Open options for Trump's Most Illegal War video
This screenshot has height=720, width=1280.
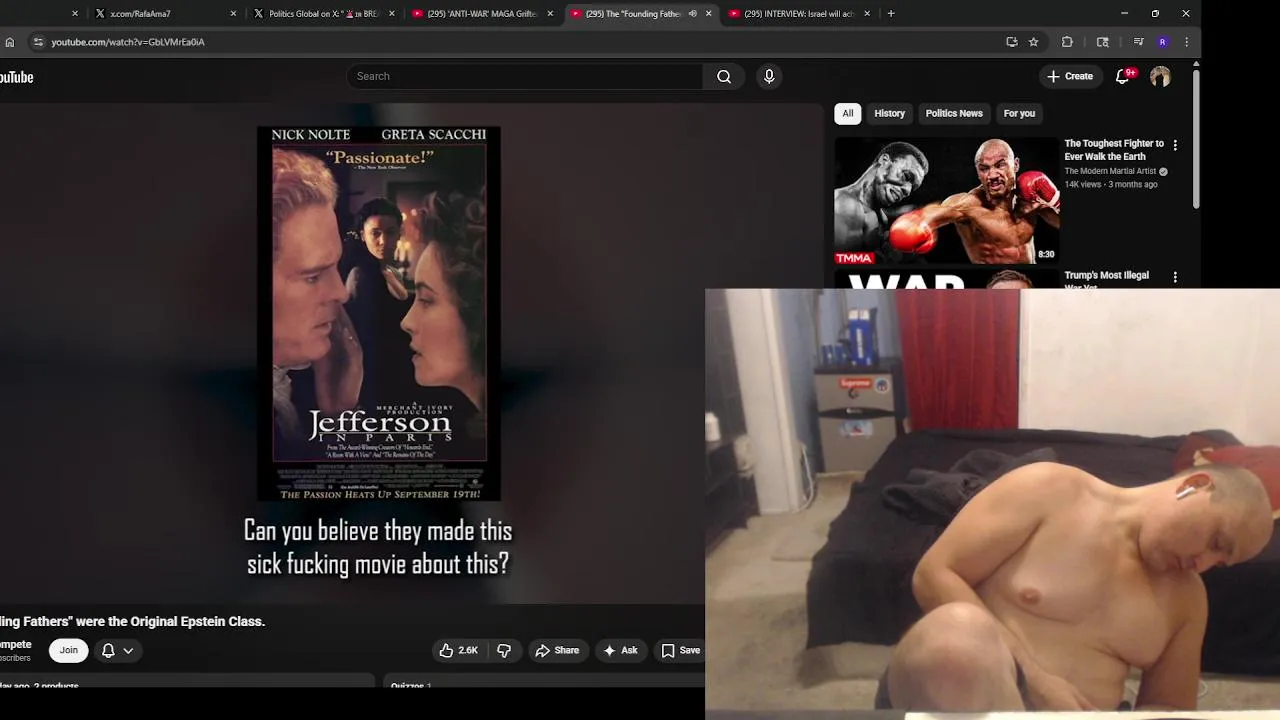coord(1175,277)
